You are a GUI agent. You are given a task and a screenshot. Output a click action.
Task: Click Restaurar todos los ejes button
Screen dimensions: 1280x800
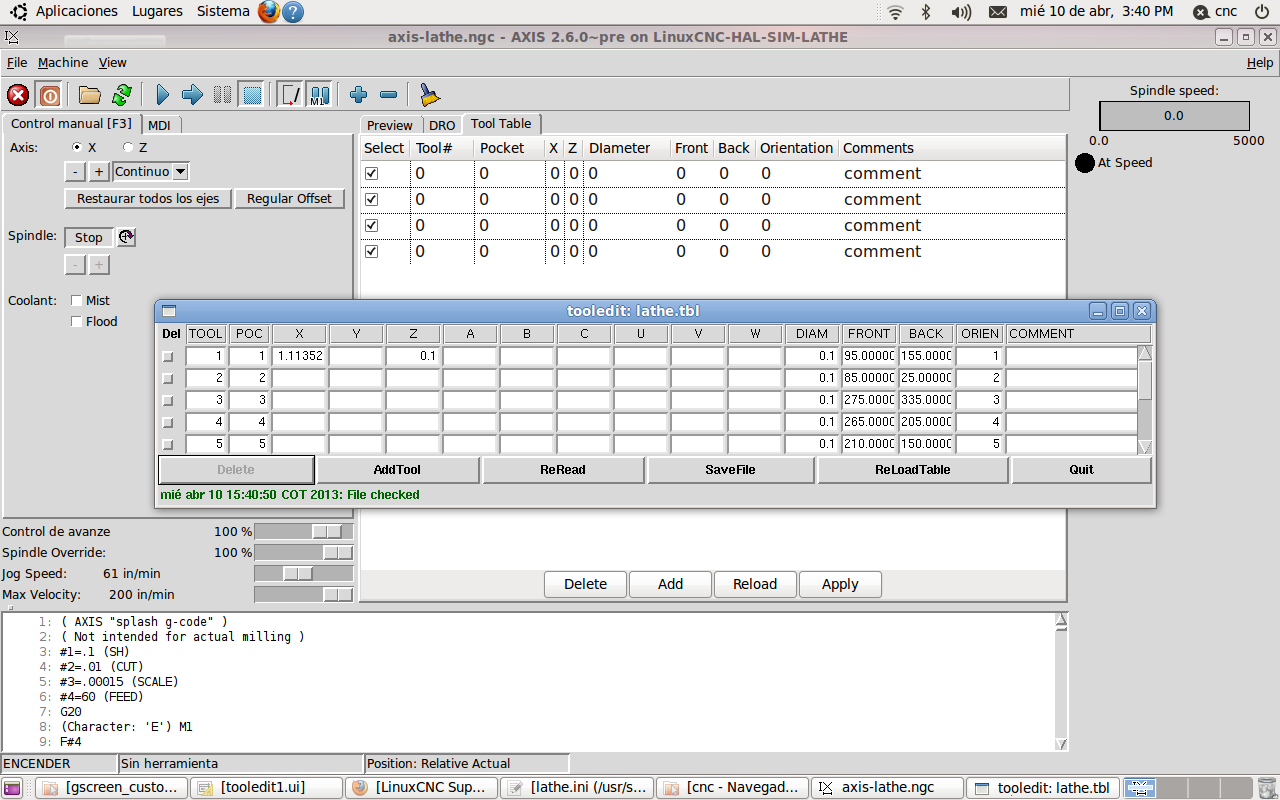(148, 198)
